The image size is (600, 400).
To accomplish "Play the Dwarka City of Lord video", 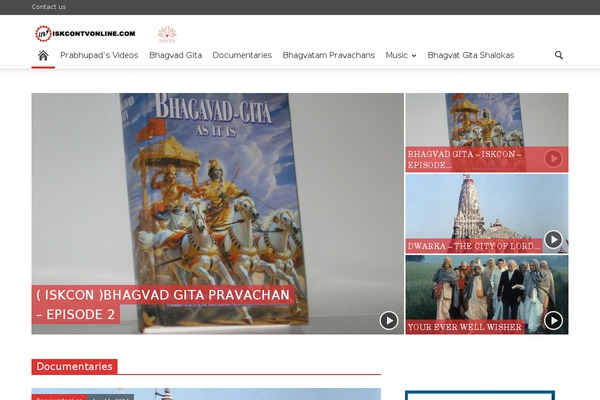I will 553,240.
